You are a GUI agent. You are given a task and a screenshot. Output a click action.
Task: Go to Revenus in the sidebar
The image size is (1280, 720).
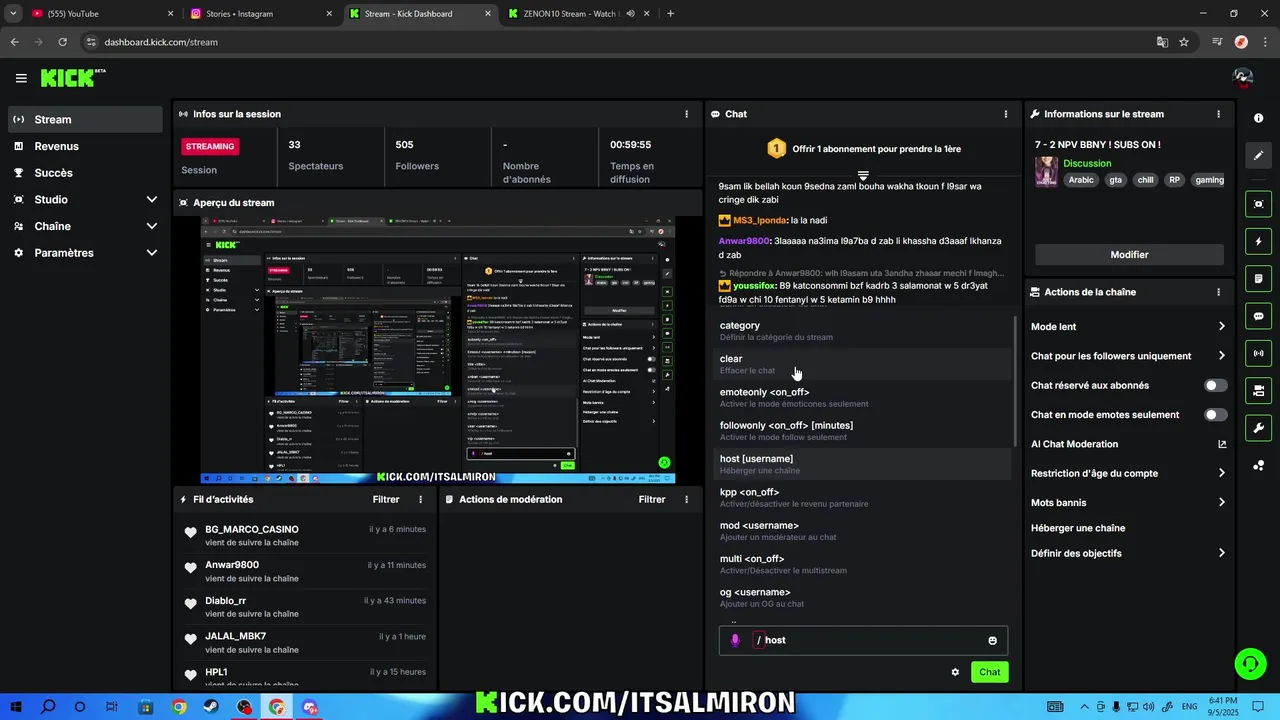(x=85, y=146)
